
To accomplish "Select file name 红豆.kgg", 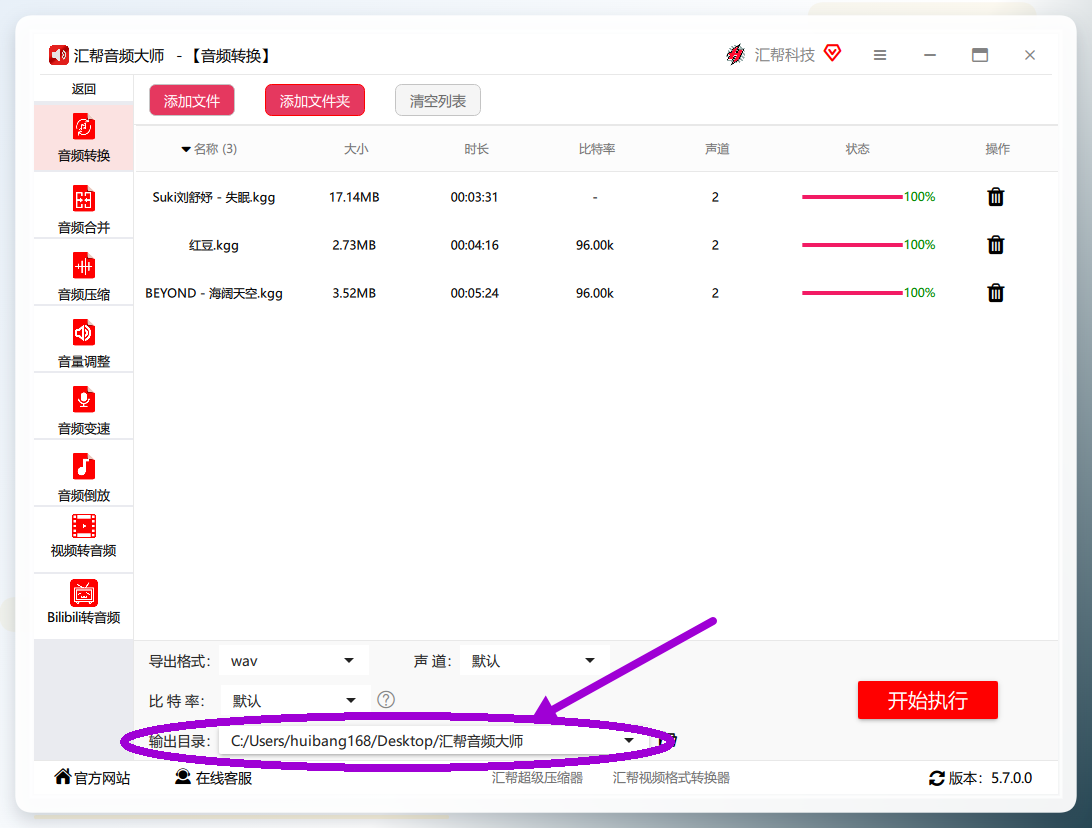I will coord(214,245).
